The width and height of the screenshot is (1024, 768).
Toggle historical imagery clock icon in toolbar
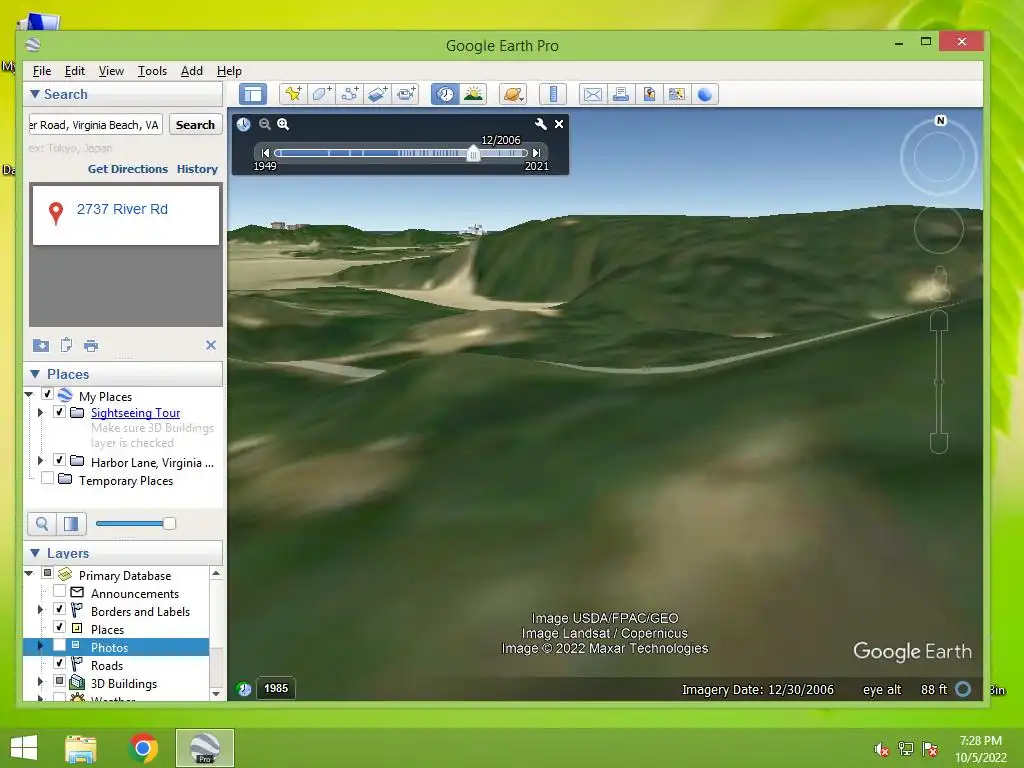point(445,94)
